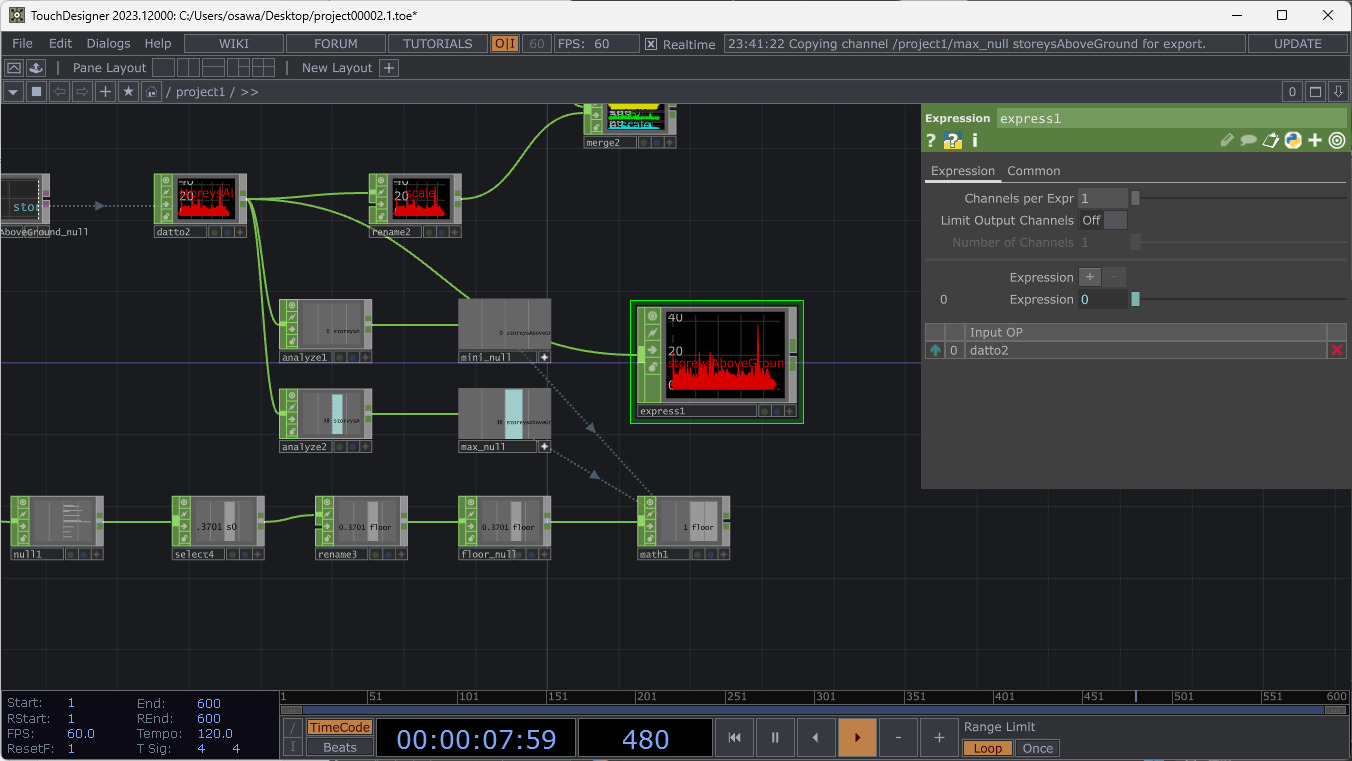The width and height of the screenshot is (1352, 761).
Task: Select the left-right split pane layout
Action: click(188, 68)
